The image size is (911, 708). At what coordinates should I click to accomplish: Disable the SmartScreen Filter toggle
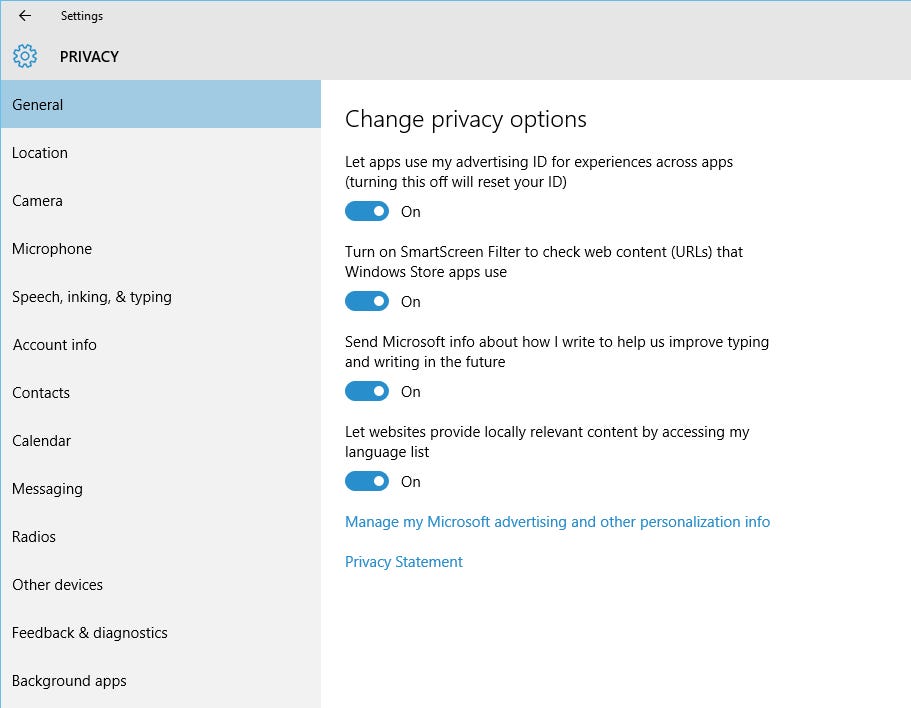(367, 301)
